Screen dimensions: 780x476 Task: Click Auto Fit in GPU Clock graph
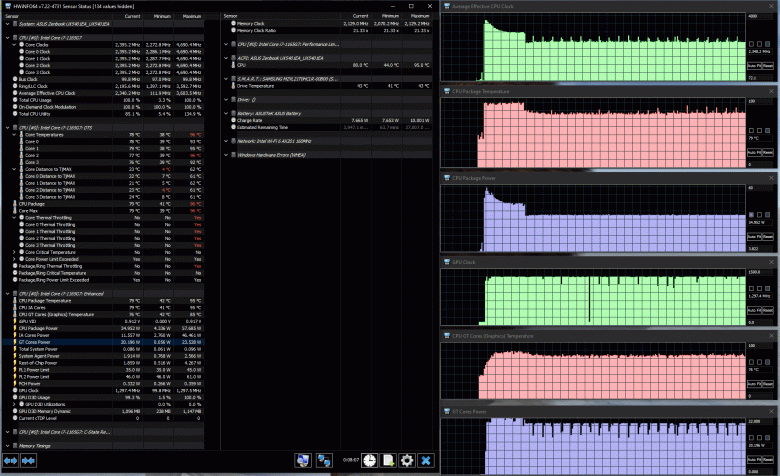tap(754, 310)
